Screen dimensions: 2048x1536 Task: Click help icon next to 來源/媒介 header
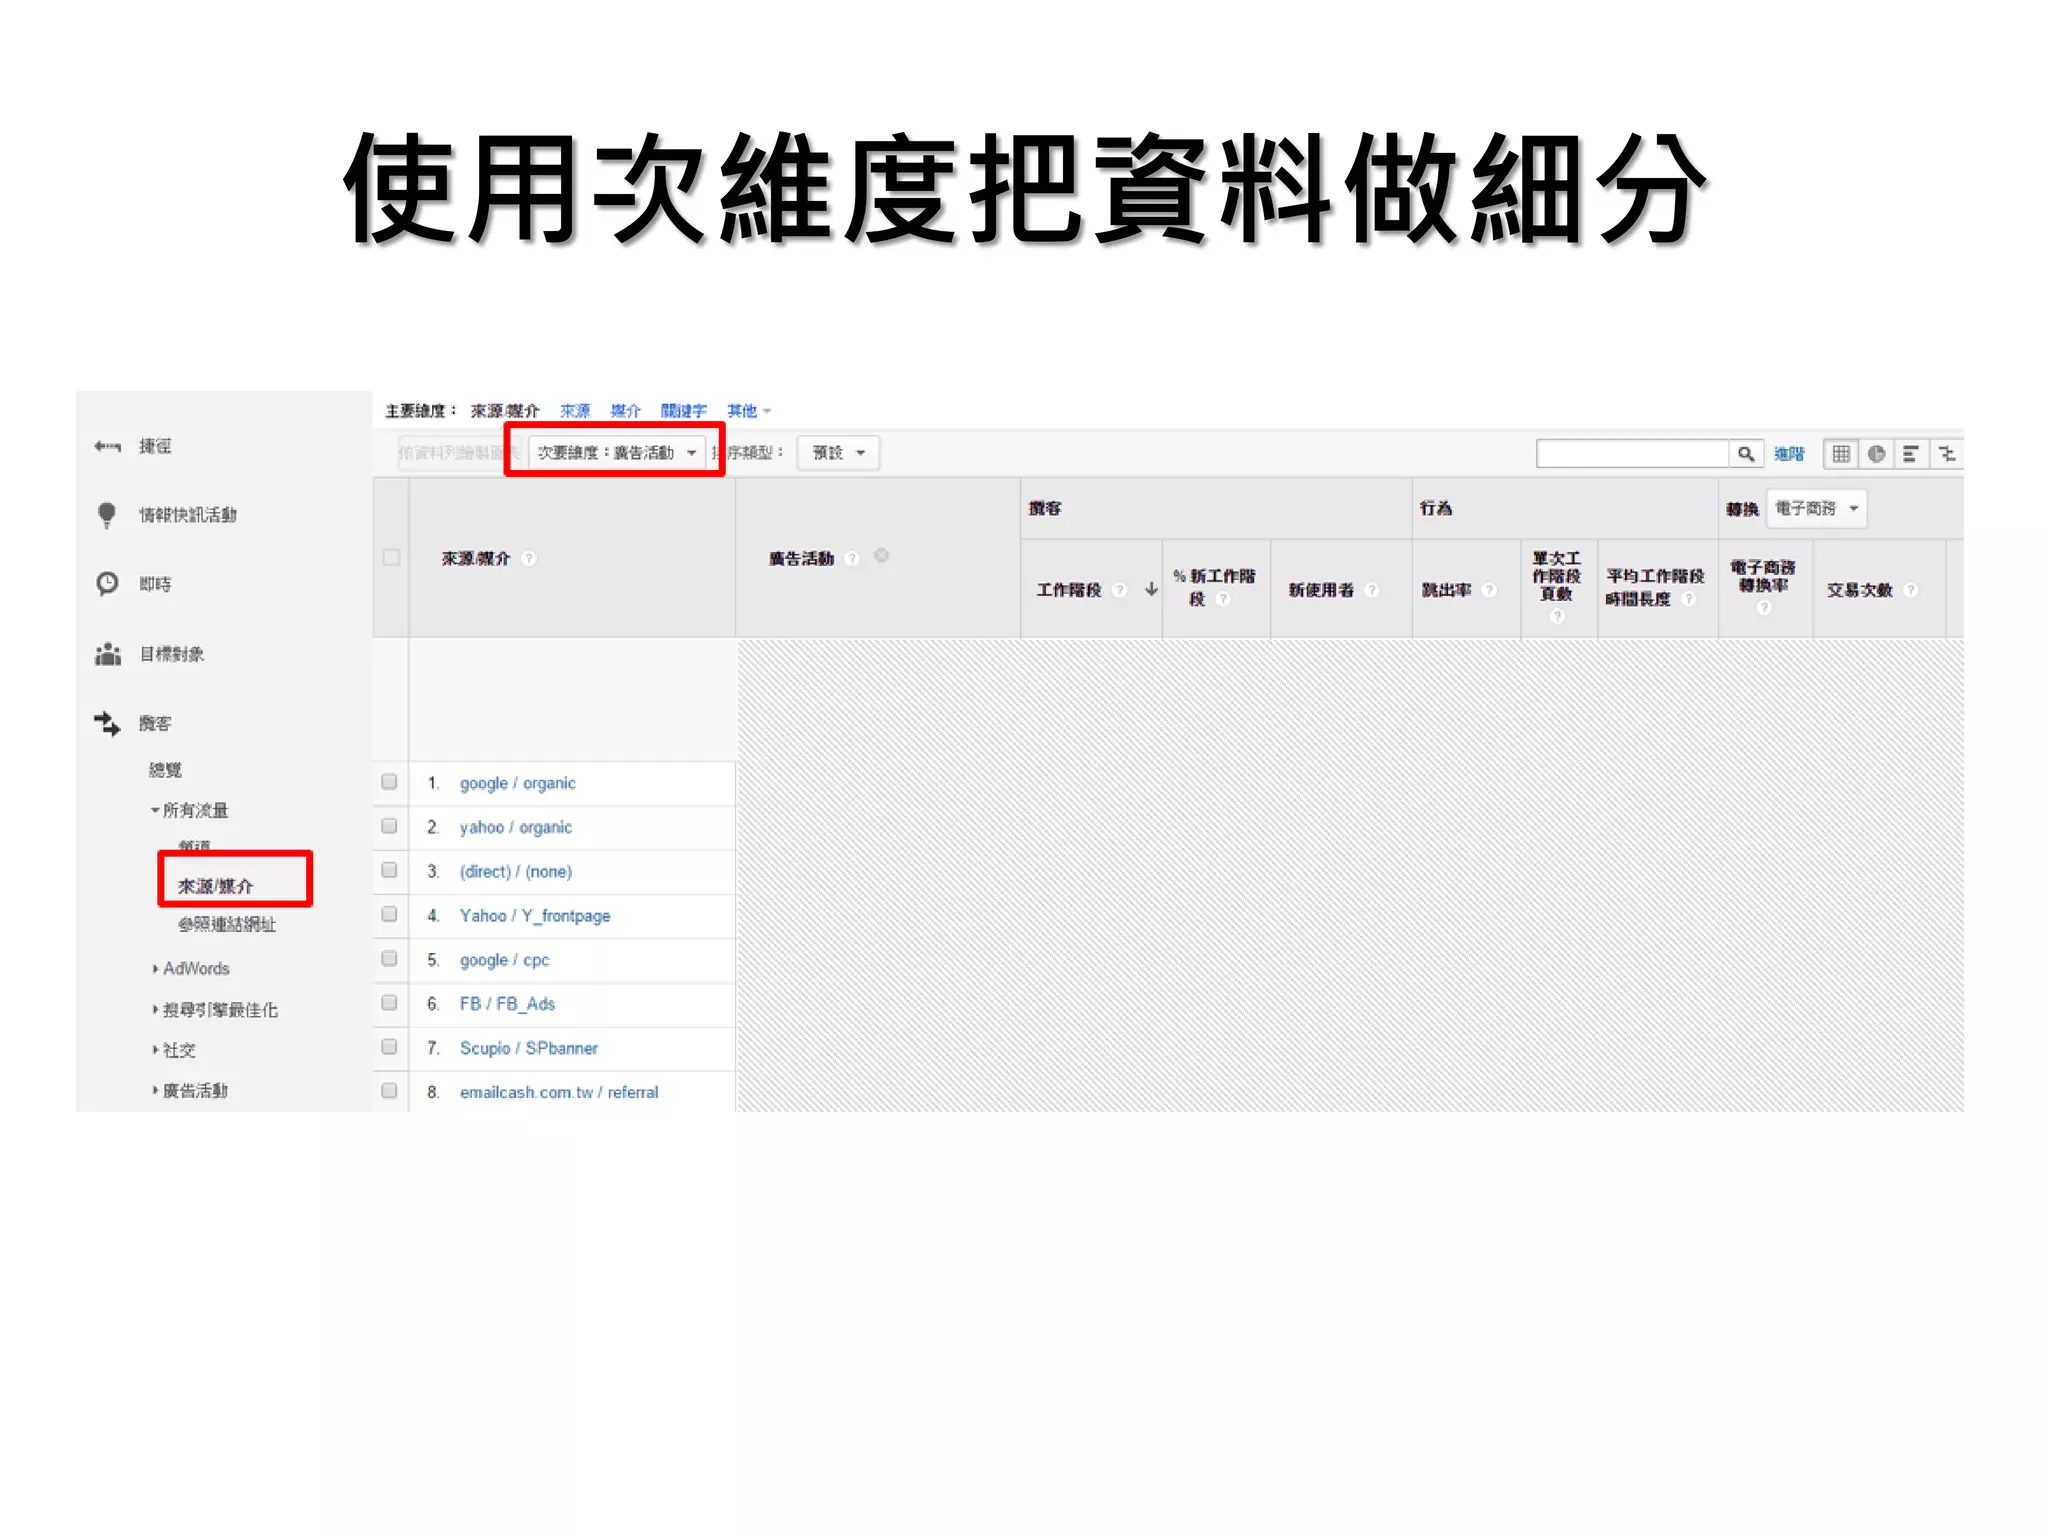point(529,559)
